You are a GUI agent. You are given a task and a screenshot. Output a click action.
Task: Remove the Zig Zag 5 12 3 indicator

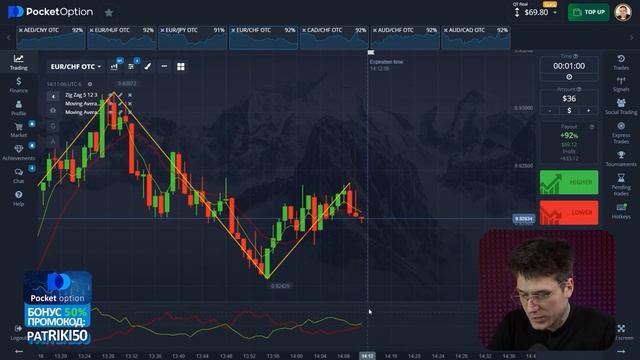pos(130,95)
